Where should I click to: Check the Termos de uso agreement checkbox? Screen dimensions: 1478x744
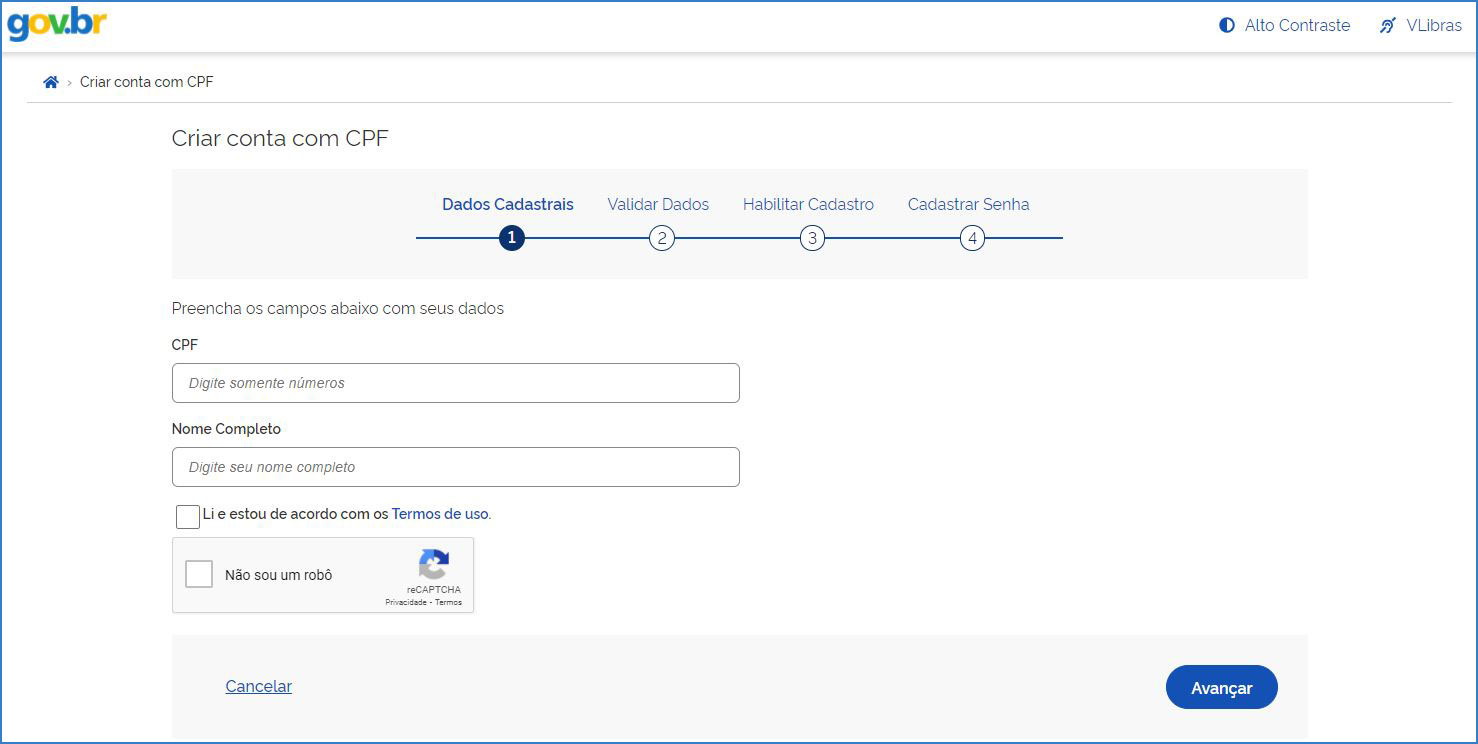pyautogui.click(x=187, y=516)
